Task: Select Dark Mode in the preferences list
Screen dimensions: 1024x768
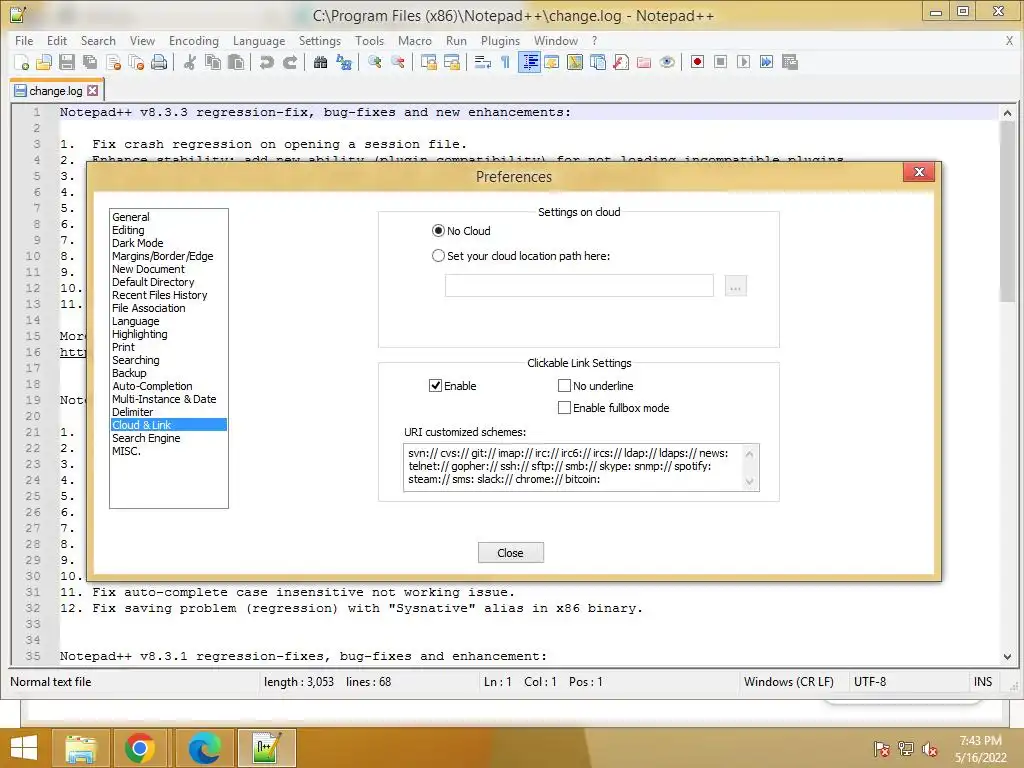Action: tap(138, 243)
